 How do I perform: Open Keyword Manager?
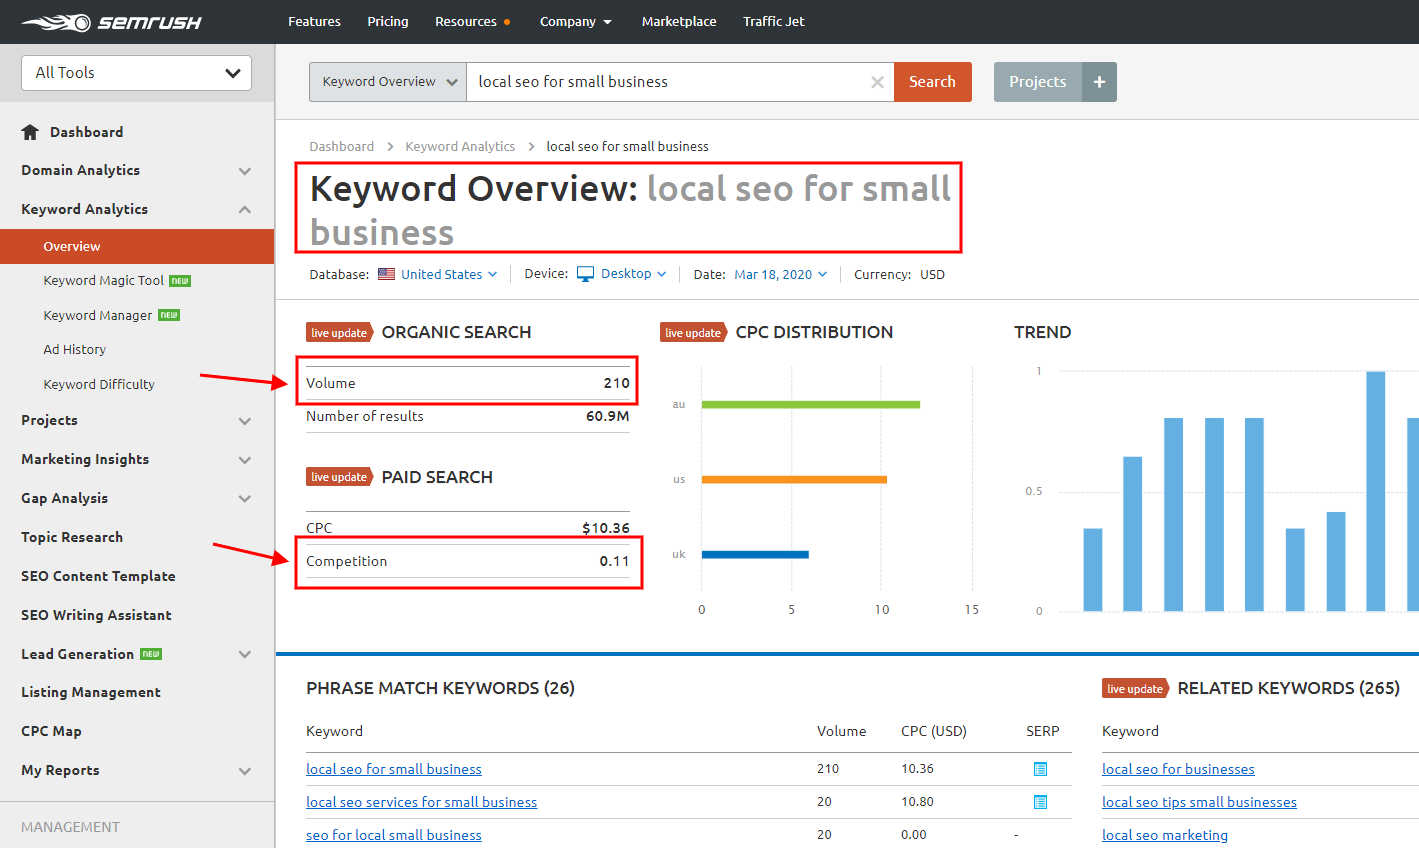coord(98,315)
